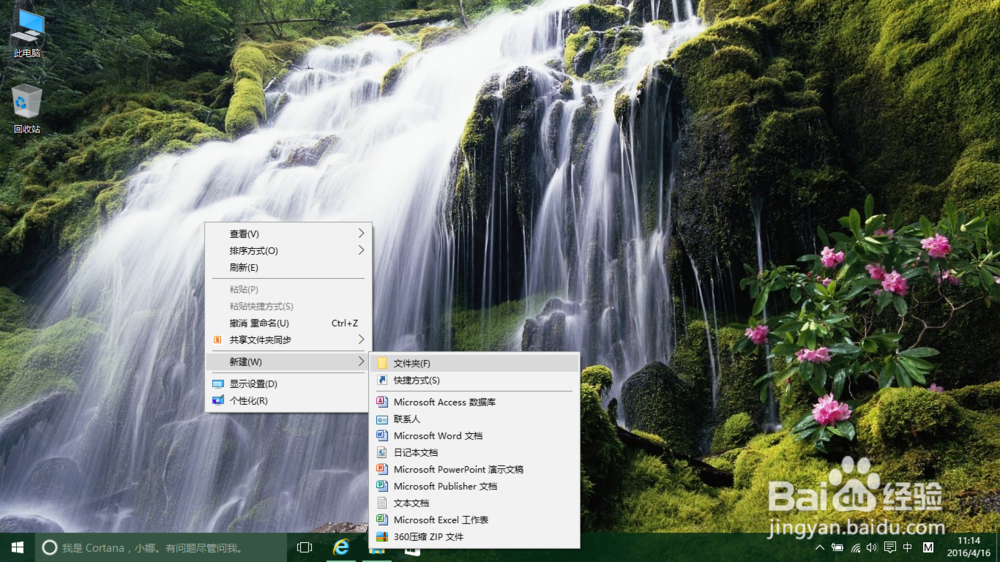
Task: Create a new Microsoft Access 数据库
Action: point(474,402)
